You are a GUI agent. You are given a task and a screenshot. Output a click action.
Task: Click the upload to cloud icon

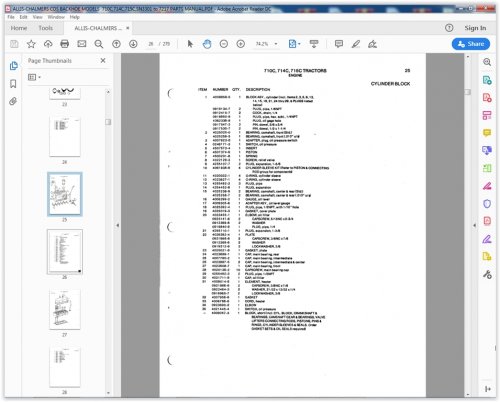click(x=48, y=44)
